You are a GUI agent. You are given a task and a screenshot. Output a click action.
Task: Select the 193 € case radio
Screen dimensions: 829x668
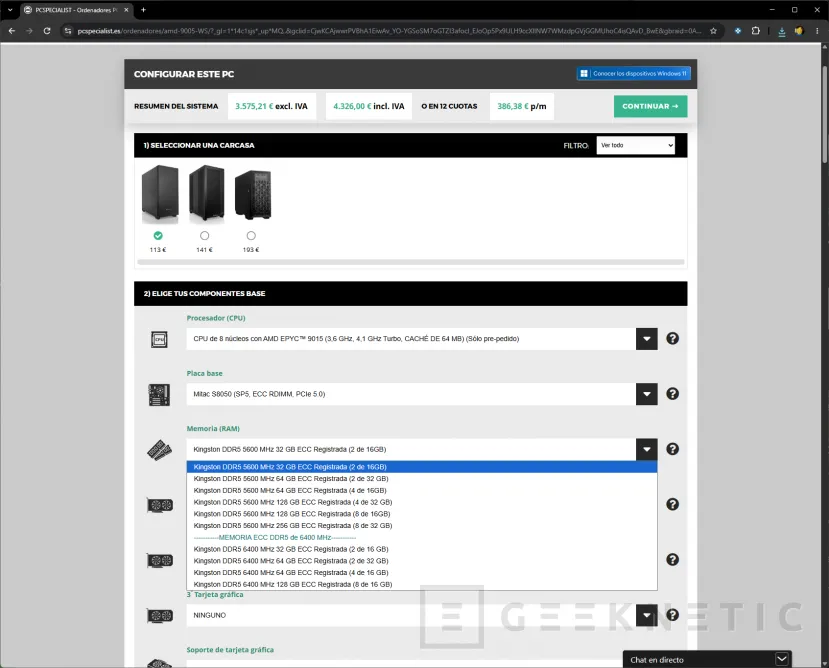[x=251, y=235]
